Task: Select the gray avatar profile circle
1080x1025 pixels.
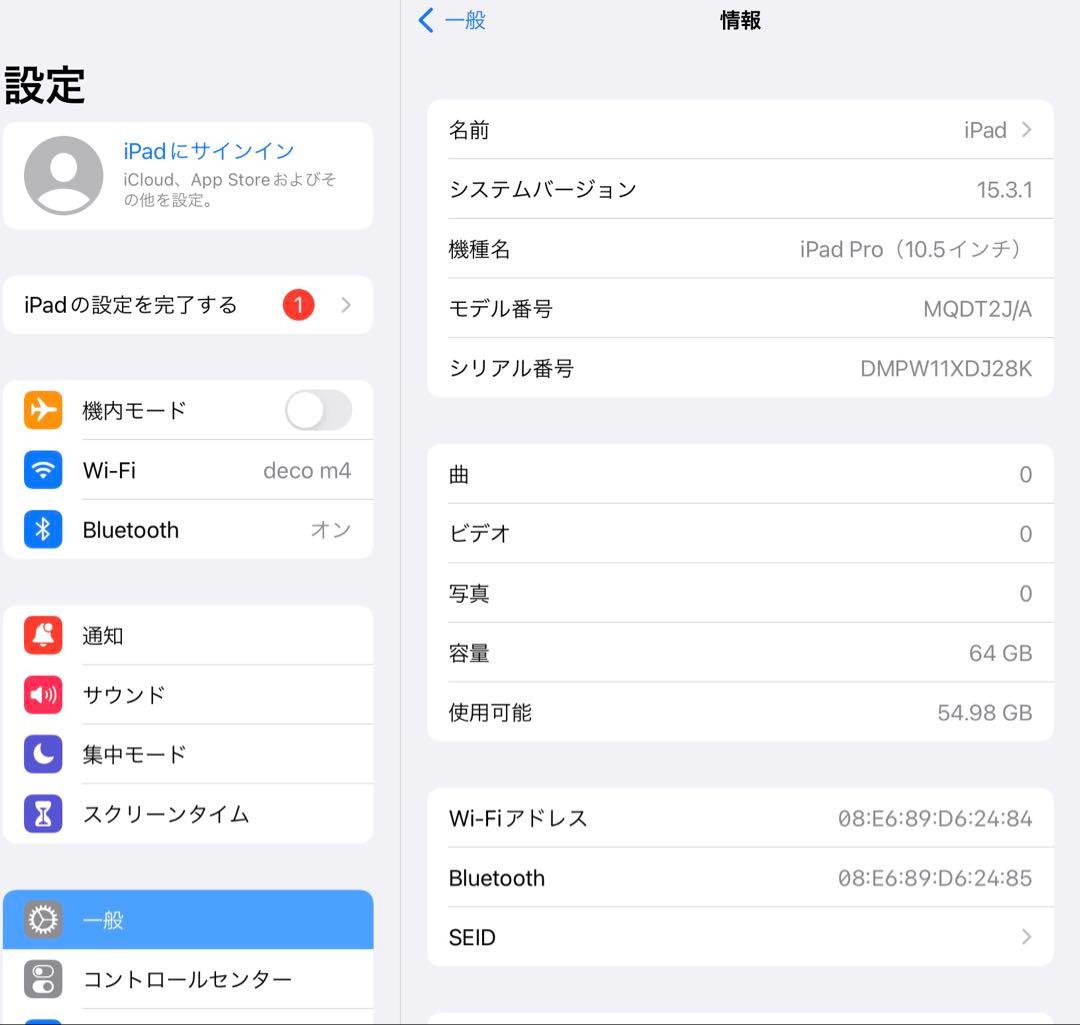Action: [63, 176]
